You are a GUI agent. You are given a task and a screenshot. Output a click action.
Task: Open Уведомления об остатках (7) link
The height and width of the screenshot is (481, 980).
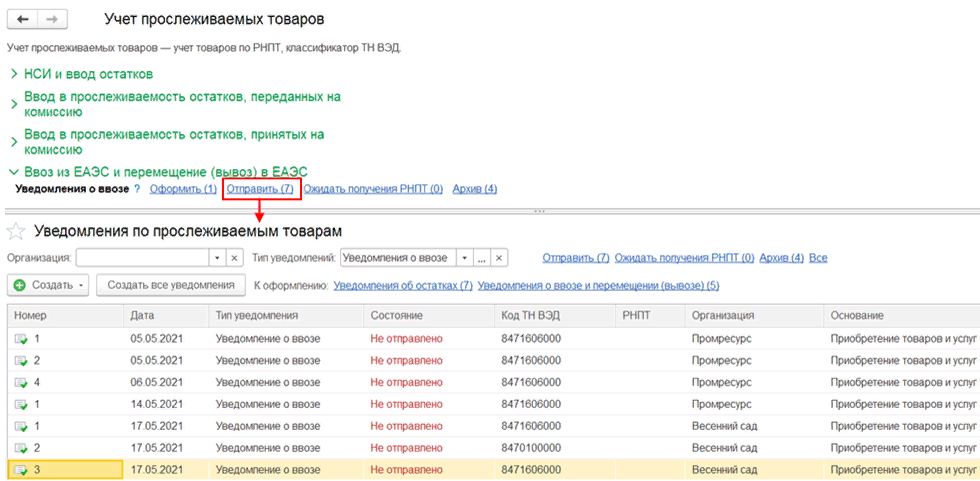[402, 286]
